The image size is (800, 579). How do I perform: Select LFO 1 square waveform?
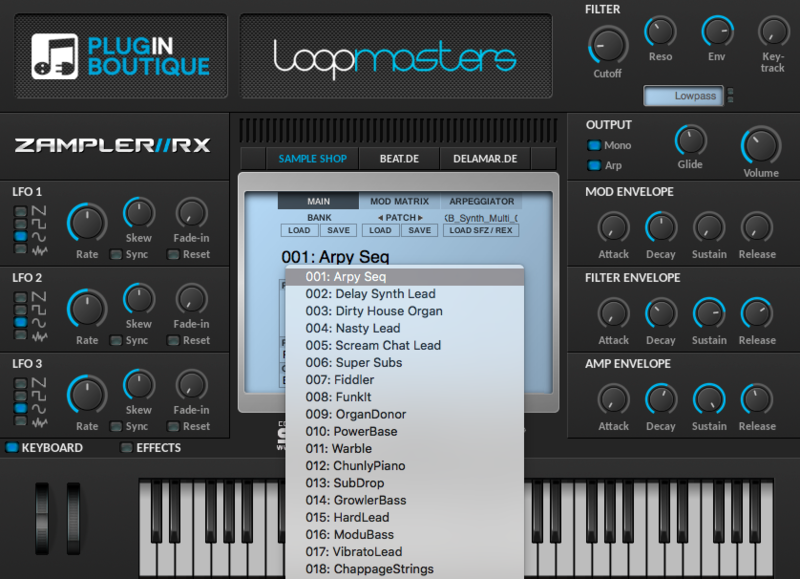pyautogui.click(x=20, y=223)
